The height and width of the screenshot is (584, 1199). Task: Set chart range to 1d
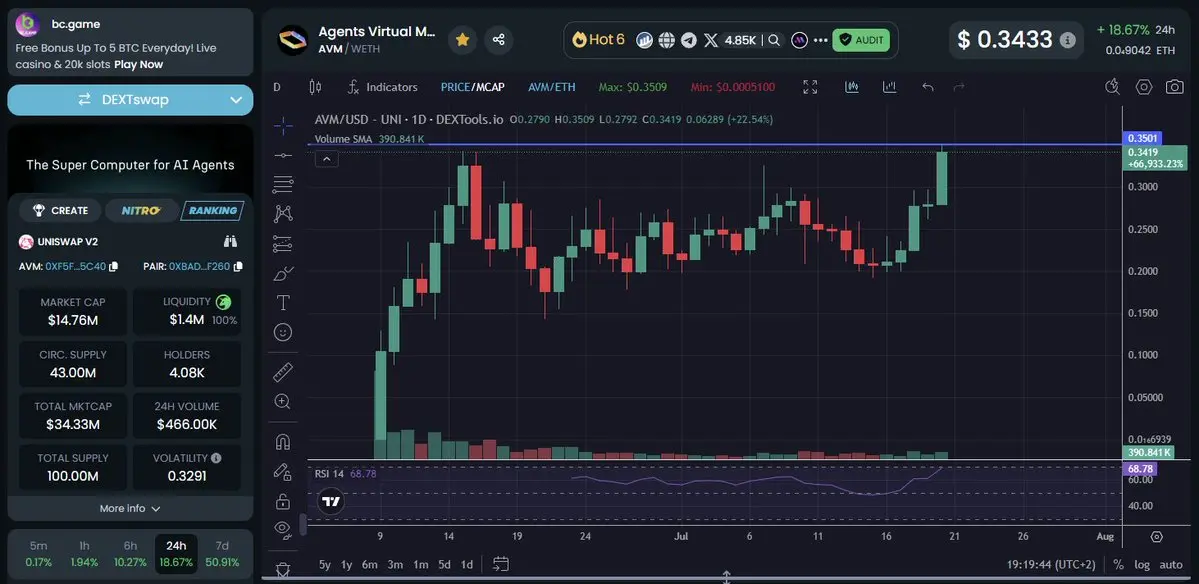(466, 565)
